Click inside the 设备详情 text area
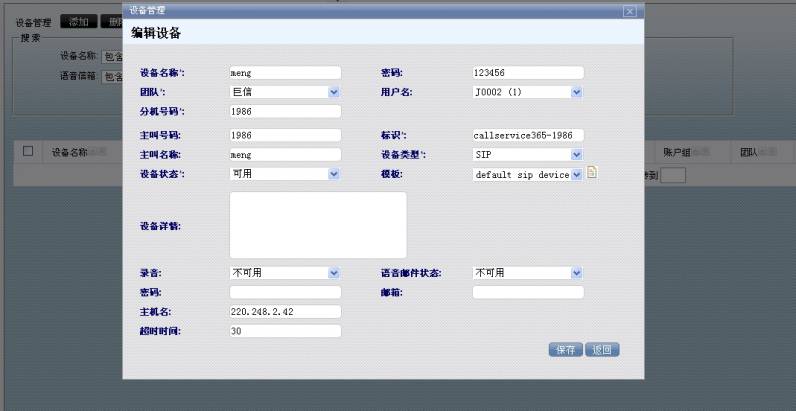The height and width of the screenshot is (411, 796). 318,225
